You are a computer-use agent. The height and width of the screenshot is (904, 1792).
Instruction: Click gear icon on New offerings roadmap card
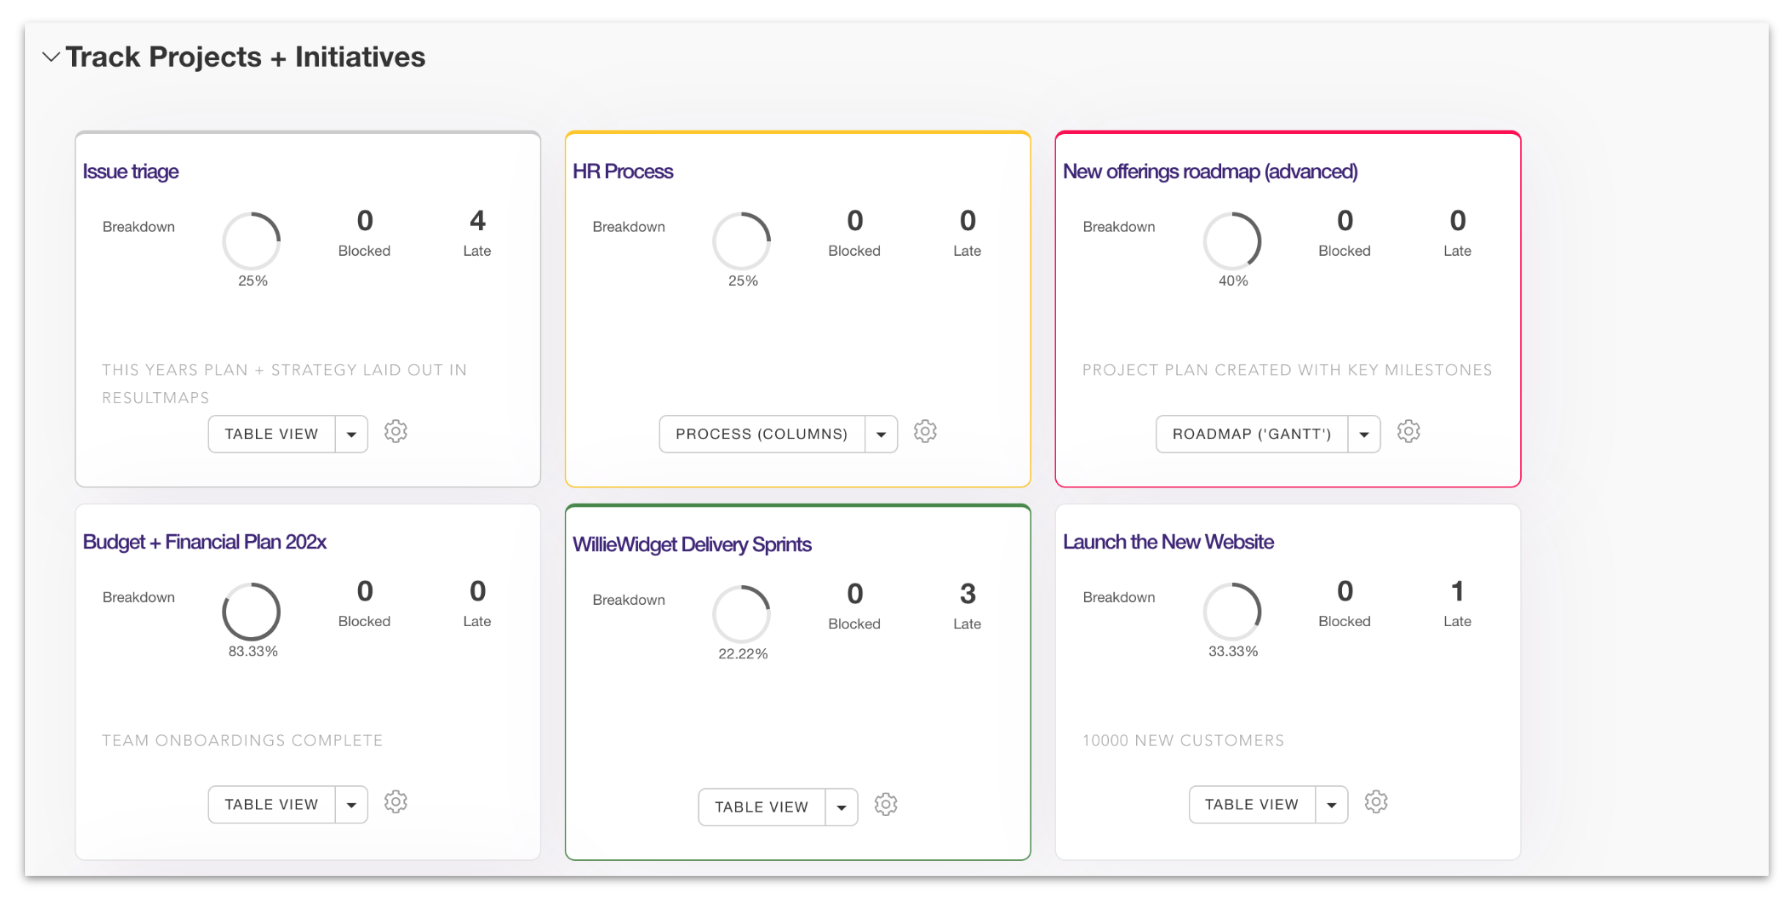click(1408, 432)
